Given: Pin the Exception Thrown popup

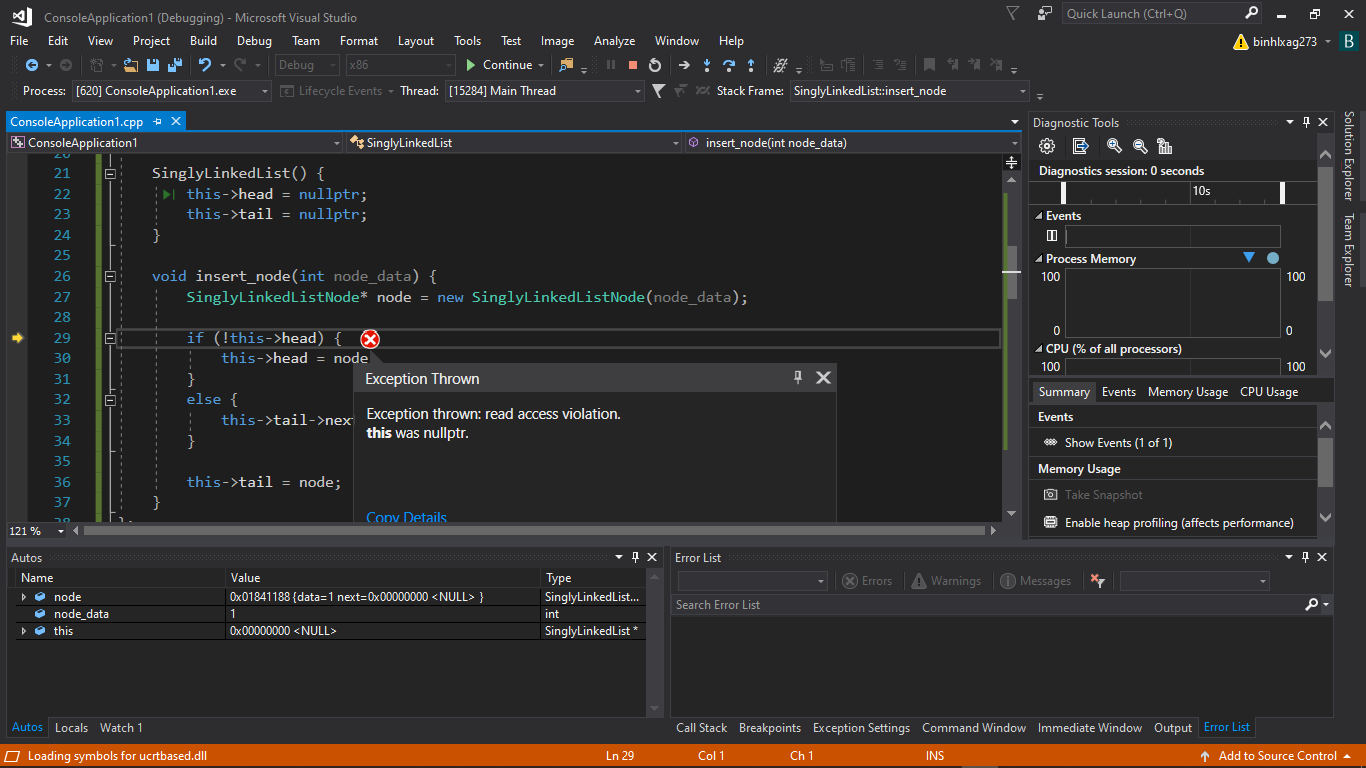Looking at the screenshot, I should click(798, 378).
